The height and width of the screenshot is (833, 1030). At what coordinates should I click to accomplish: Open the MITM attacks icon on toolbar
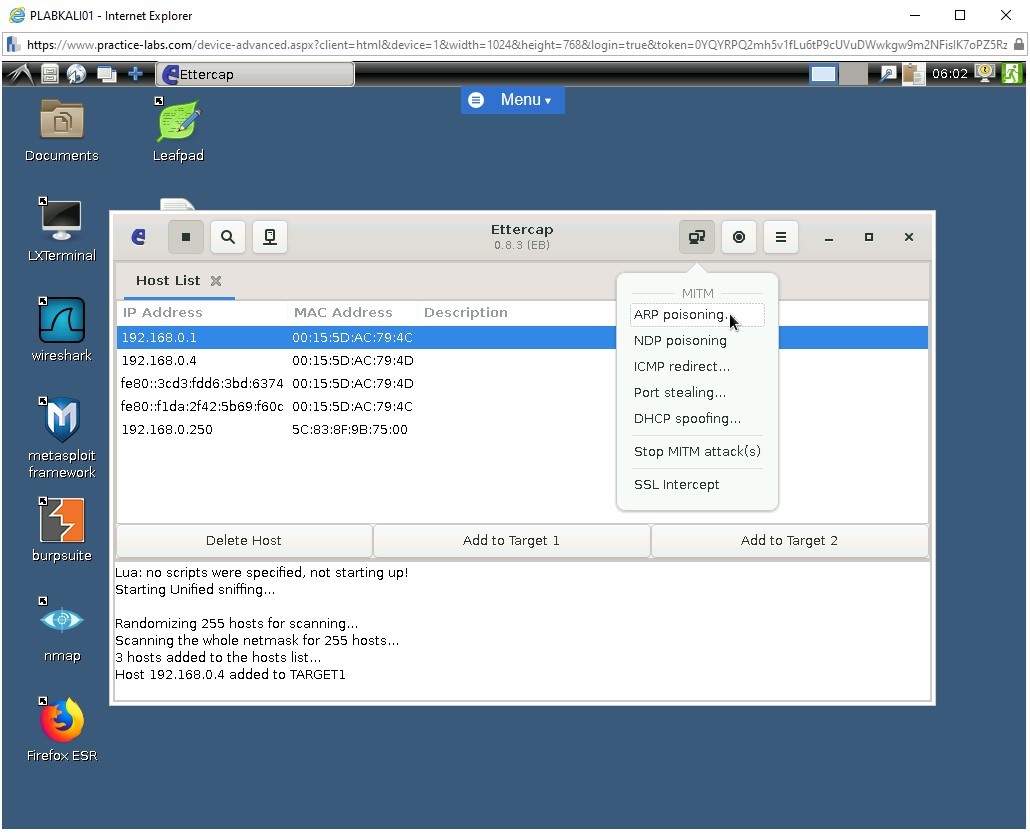696,237
